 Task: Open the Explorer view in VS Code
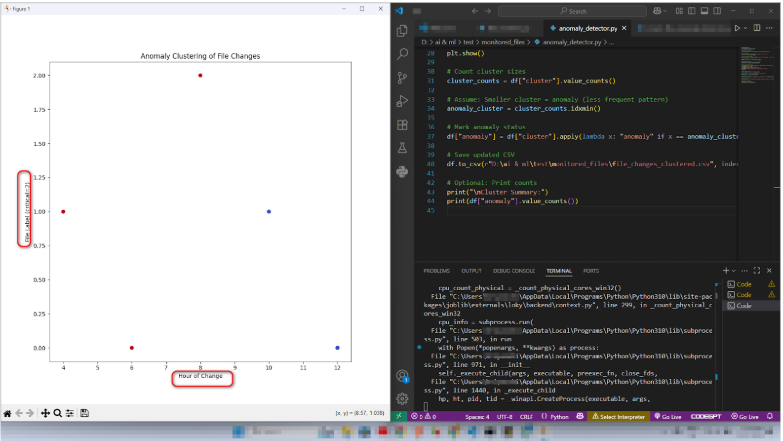point(402,31)
